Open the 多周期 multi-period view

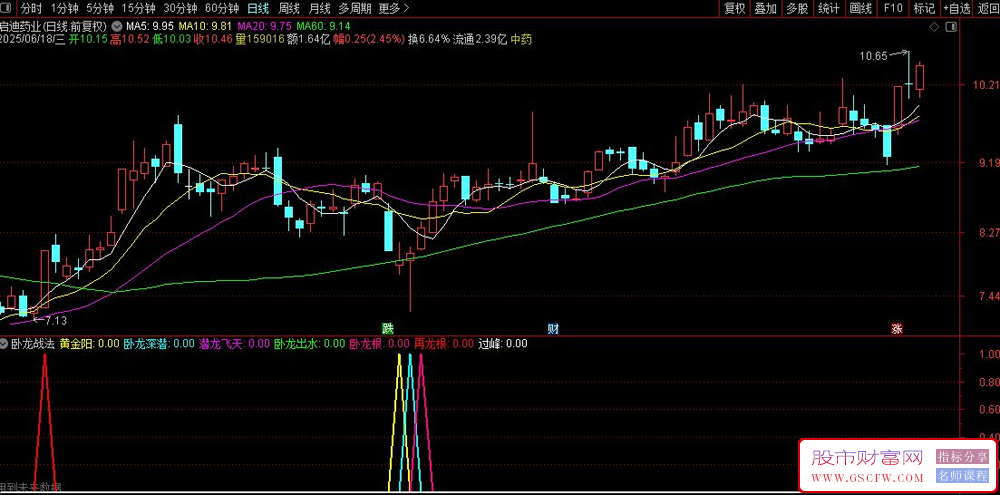tap(355, 8)
